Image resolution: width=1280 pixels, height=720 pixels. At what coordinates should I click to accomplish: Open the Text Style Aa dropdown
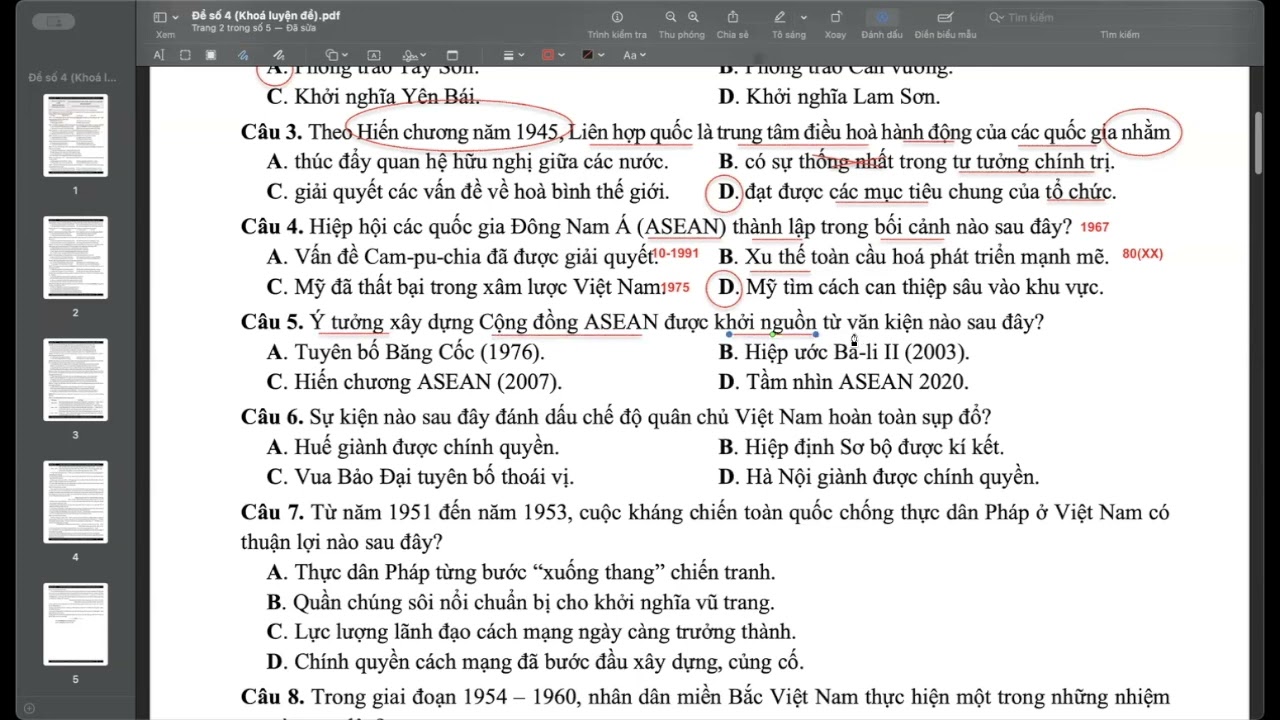coord(636,55)
